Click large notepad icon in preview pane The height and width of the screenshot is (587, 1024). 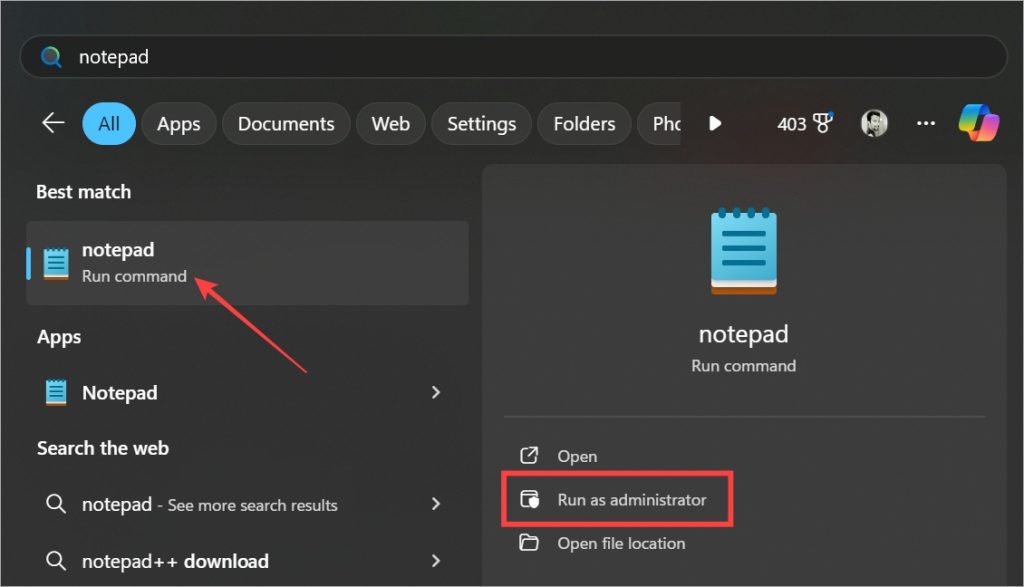coord(743,251)
